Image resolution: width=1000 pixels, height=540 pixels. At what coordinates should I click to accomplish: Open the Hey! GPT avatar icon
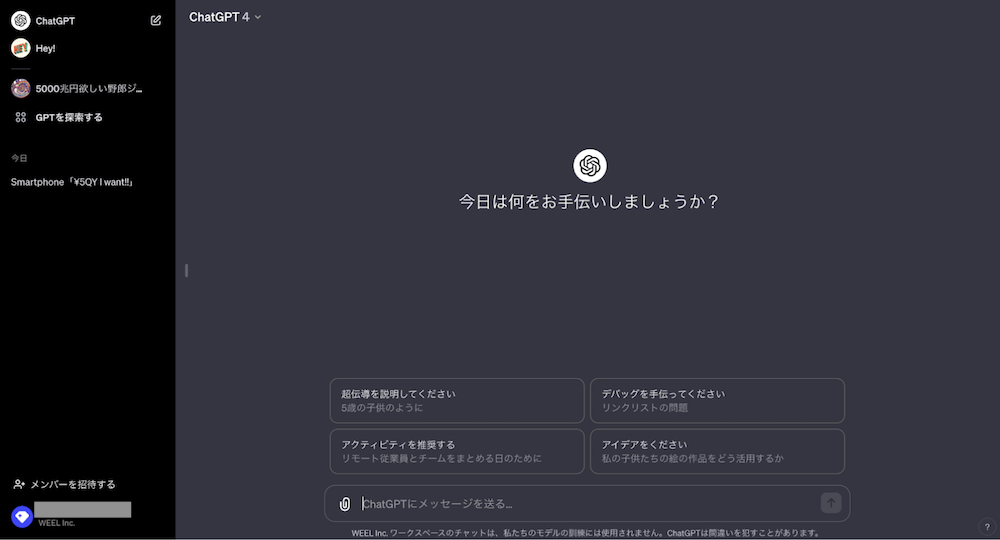(x=20, y=48)
